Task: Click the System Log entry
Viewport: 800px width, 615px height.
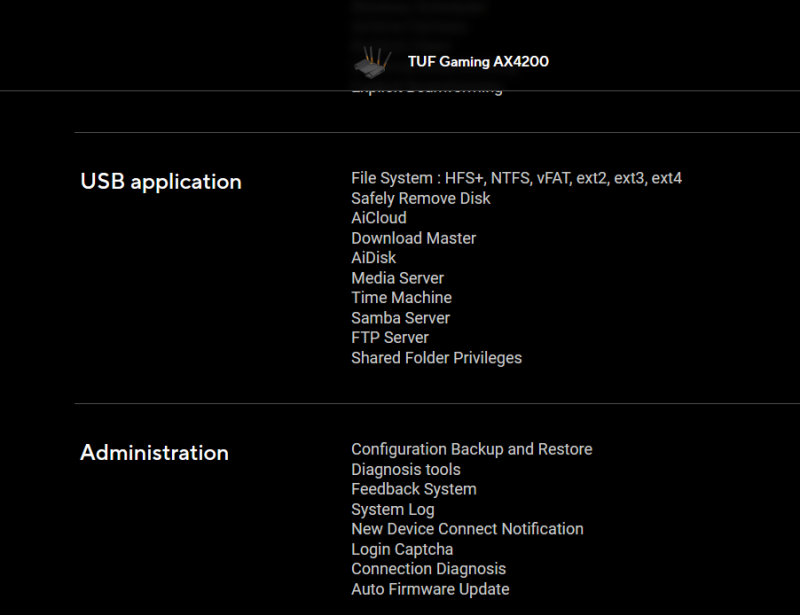Action: [x=393, y=509]
